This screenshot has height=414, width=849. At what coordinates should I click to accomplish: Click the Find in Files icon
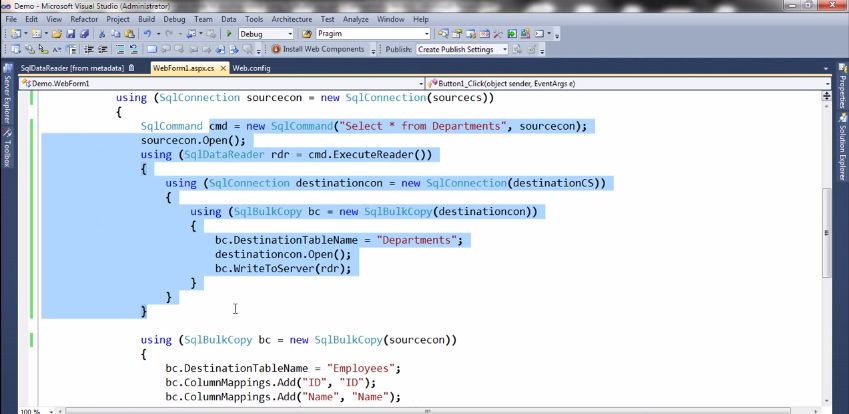coord(306,34)
